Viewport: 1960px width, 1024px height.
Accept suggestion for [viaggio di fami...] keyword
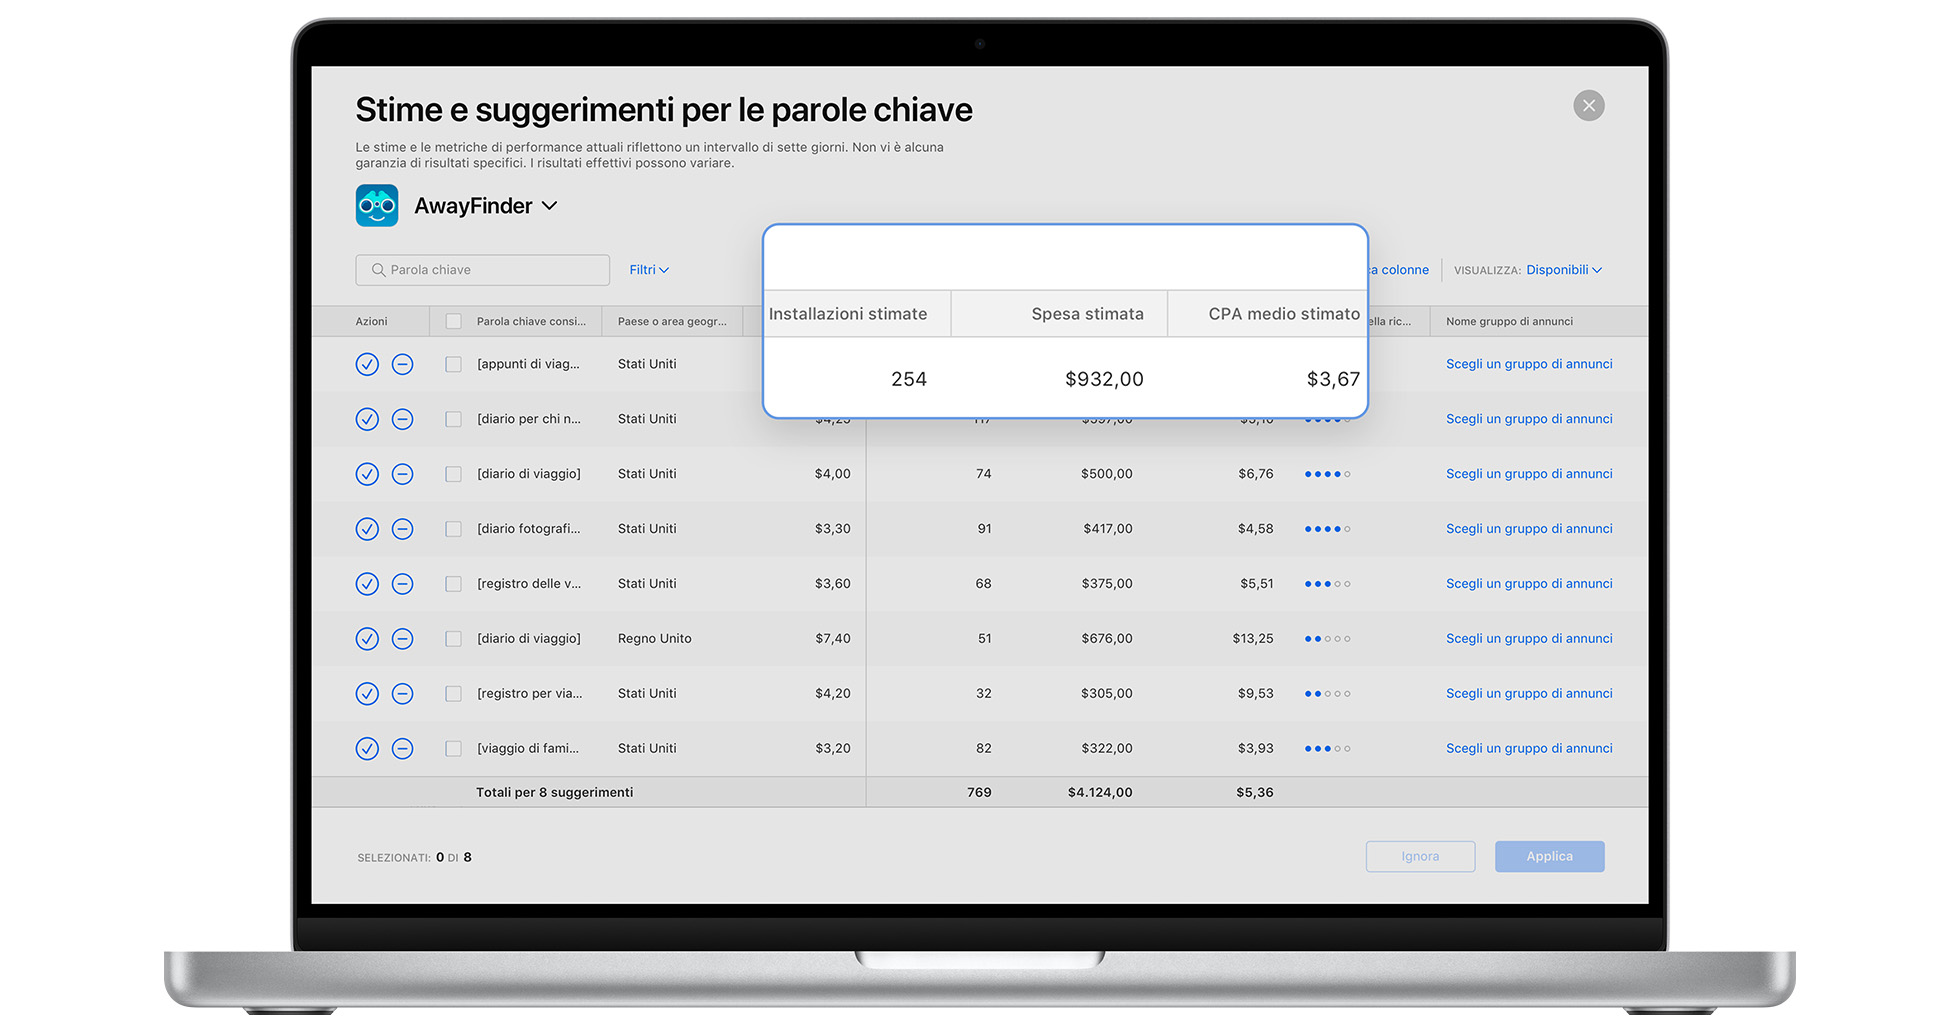pyautogui.click(x=367, y=749)
